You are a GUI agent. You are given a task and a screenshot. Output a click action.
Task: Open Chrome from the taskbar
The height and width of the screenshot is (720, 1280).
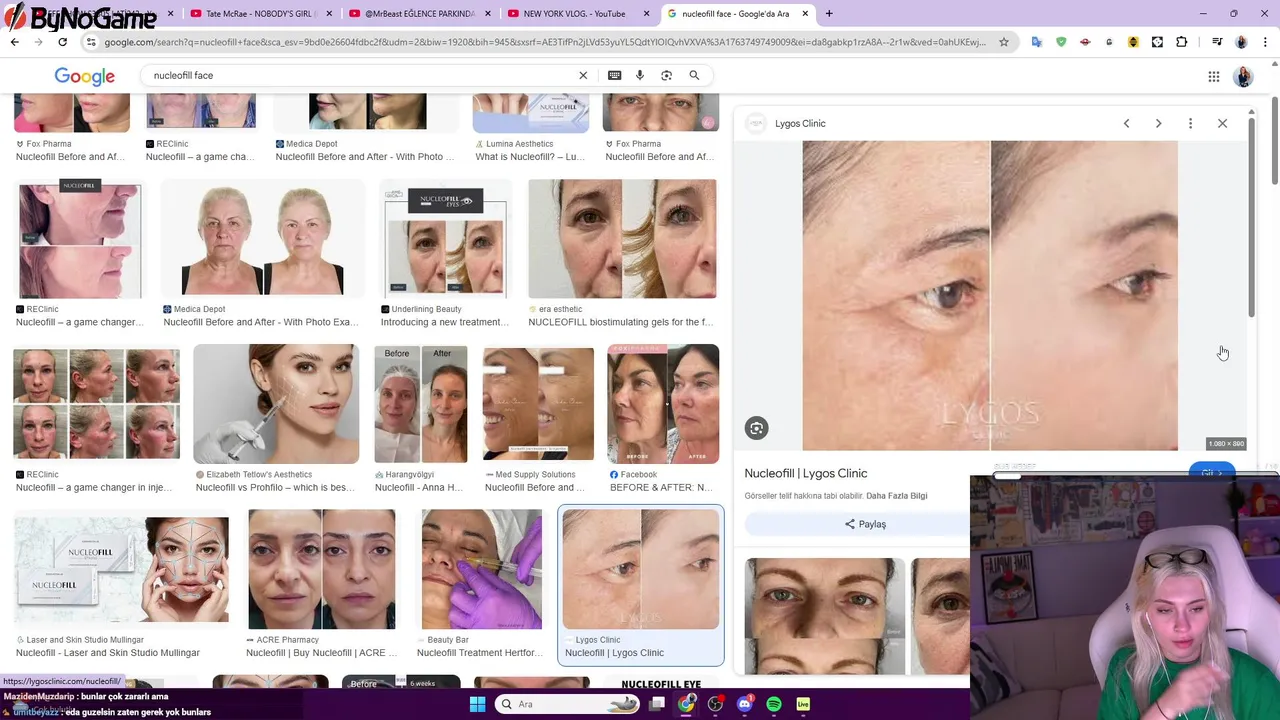pos(686,704)
